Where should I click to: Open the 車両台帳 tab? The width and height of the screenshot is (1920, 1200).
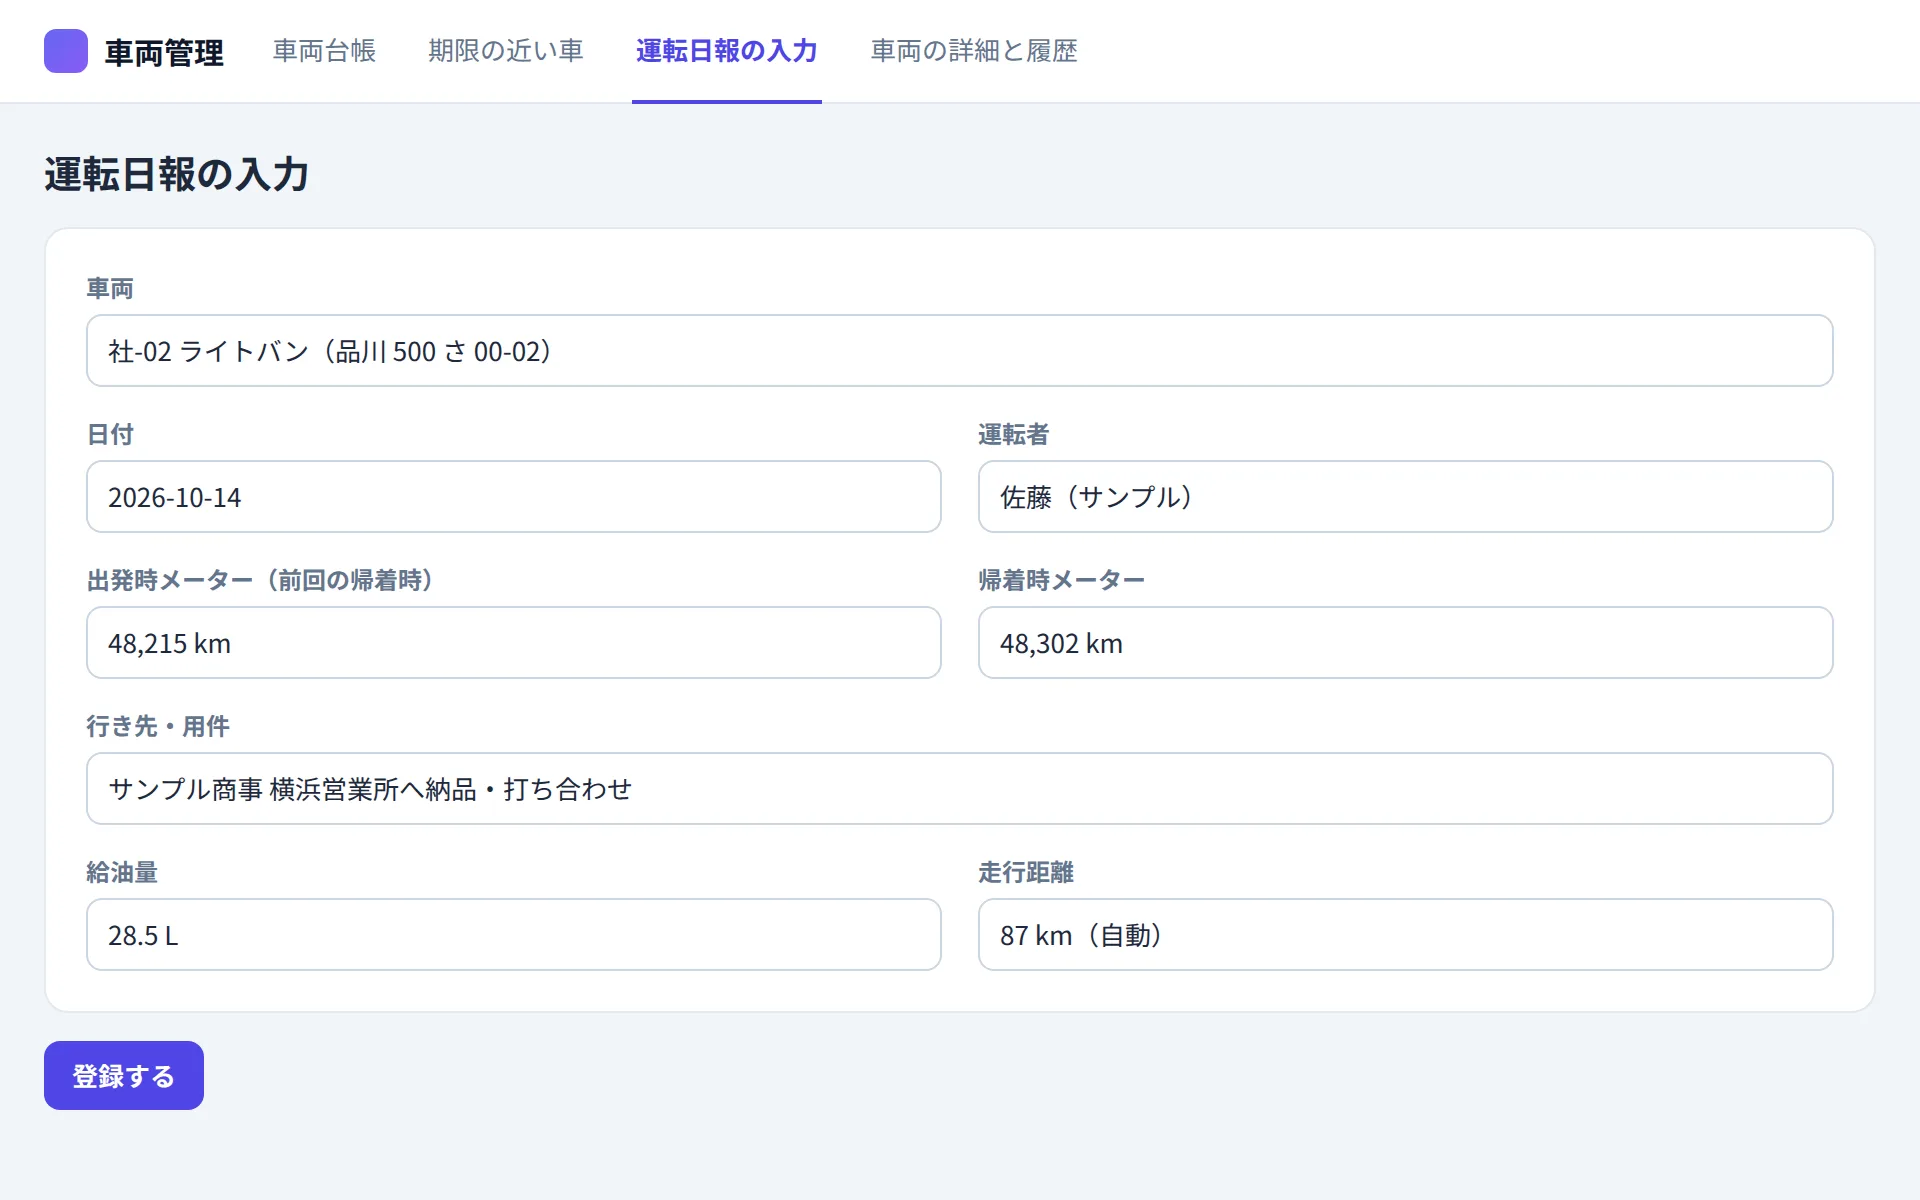(x=324, y=51)
